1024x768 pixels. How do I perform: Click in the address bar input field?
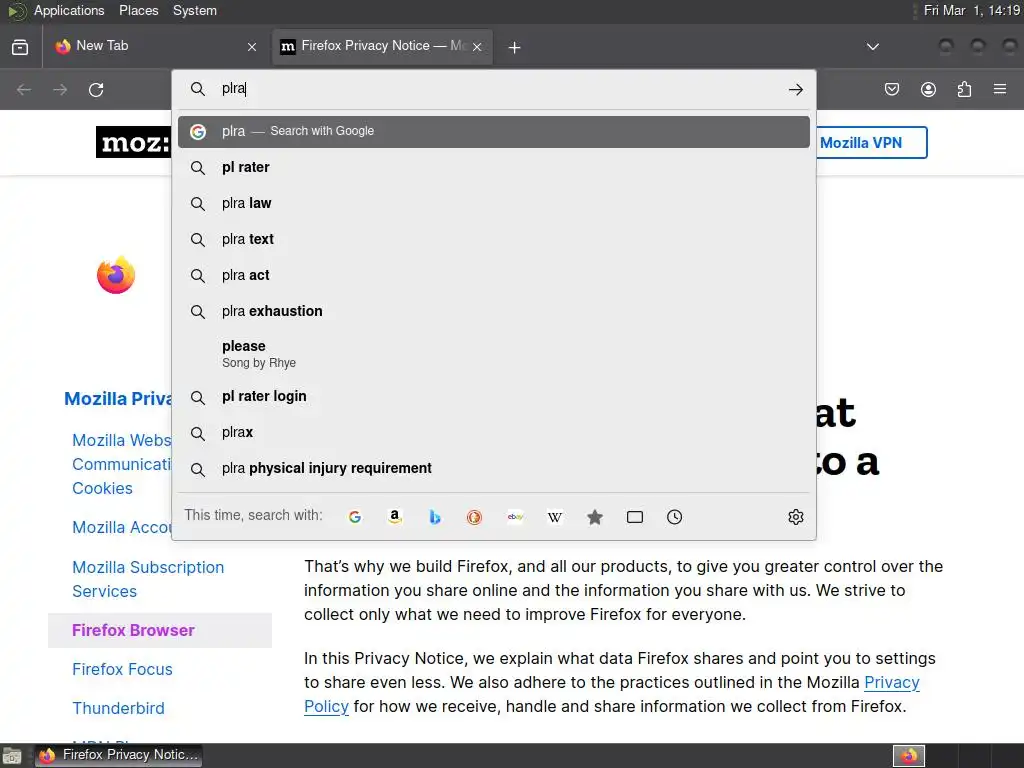[496, 89]
